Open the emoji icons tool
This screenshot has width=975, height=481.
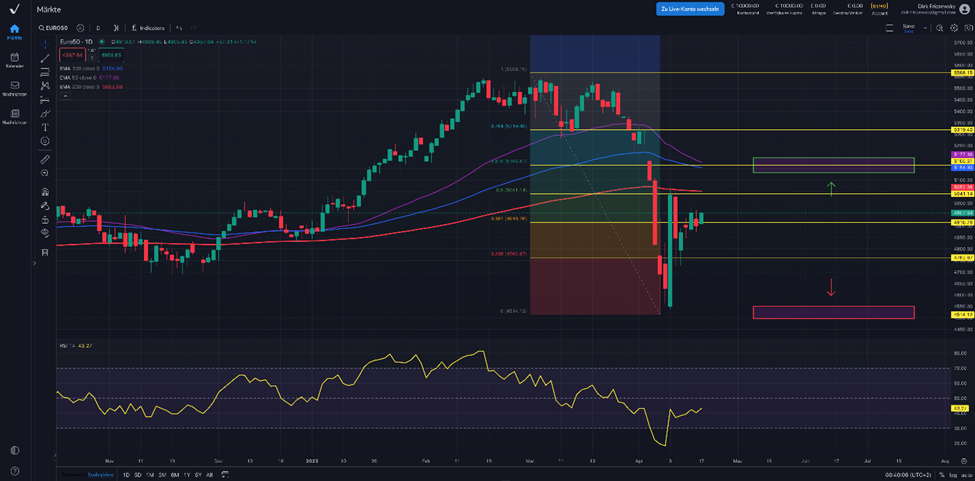pos(45,141)
